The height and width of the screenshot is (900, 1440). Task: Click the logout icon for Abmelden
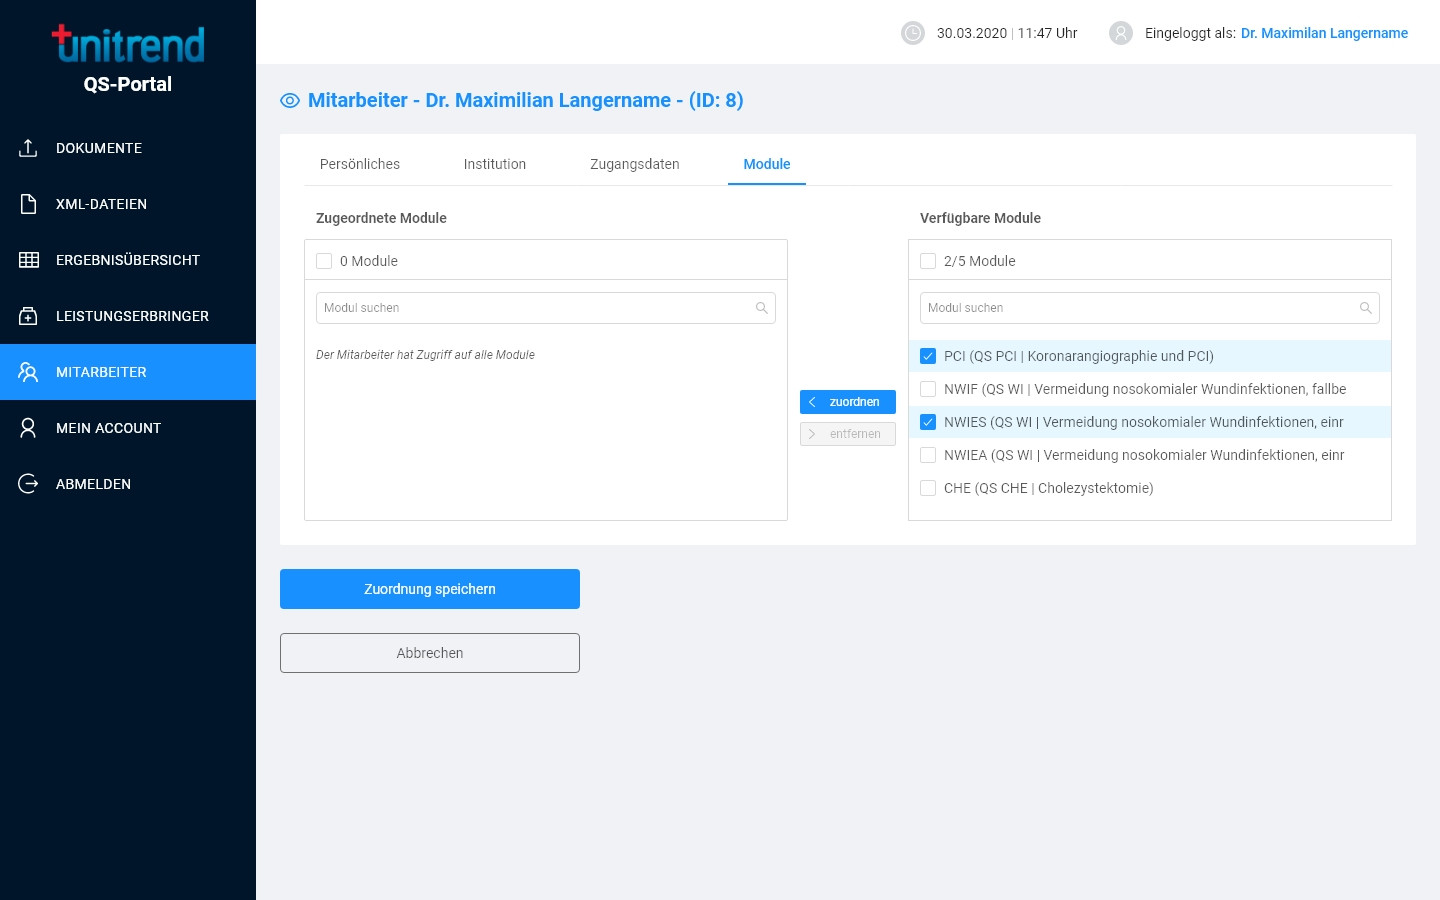click(28, 484)
